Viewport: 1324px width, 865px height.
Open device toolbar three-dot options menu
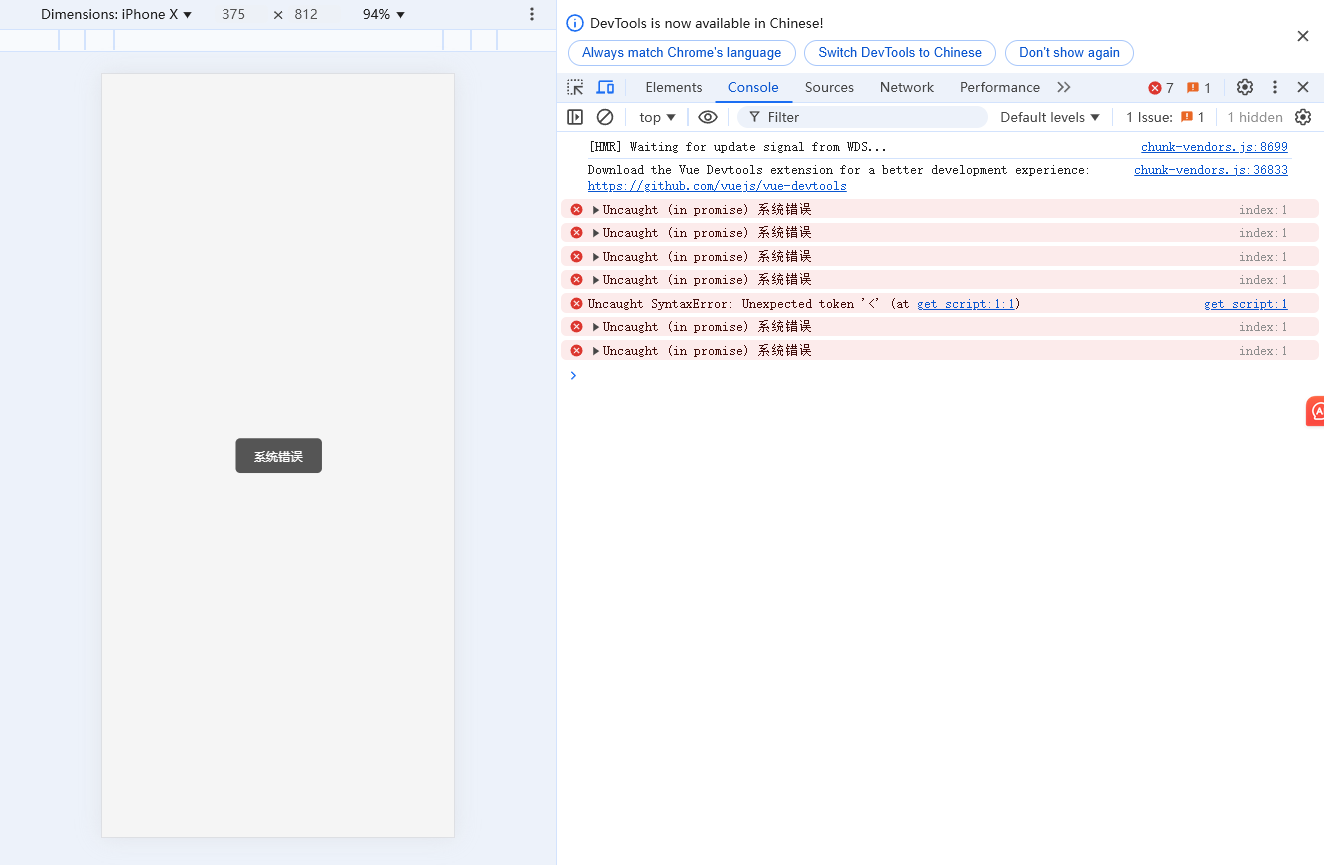tap(532, 14)
